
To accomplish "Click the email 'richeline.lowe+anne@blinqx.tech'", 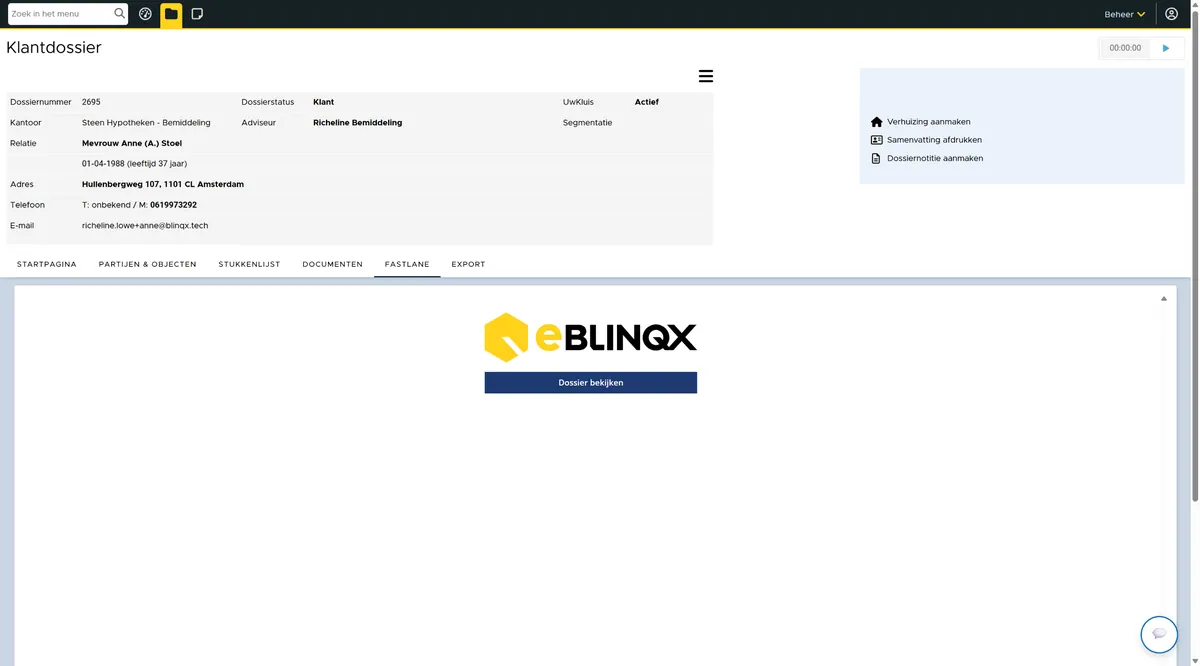I will (x=145, y=226).
